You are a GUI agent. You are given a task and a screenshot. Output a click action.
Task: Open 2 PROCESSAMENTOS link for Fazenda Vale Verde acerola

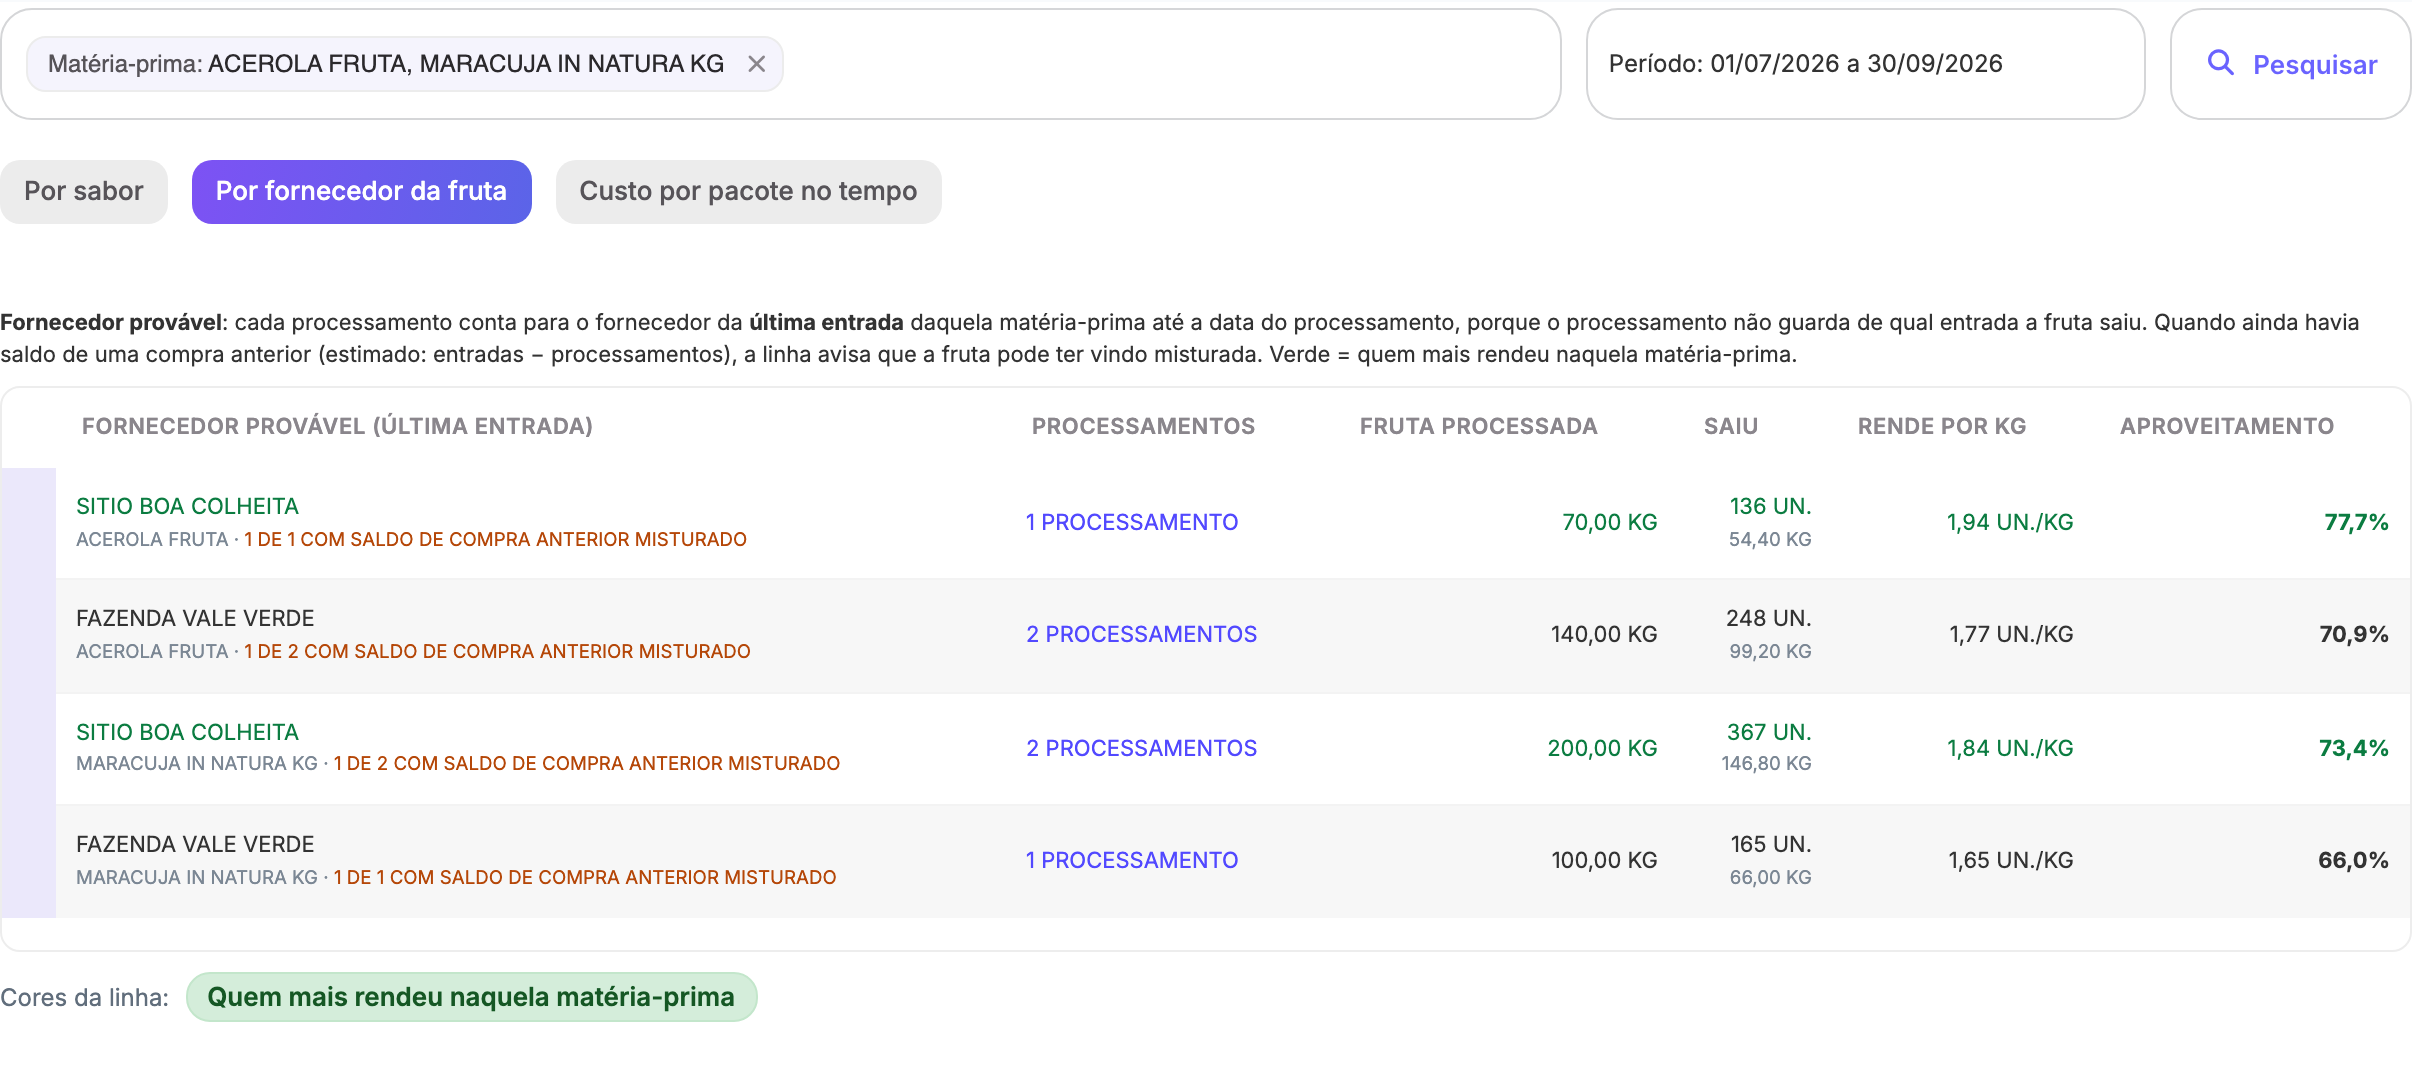click(1141, 634)
